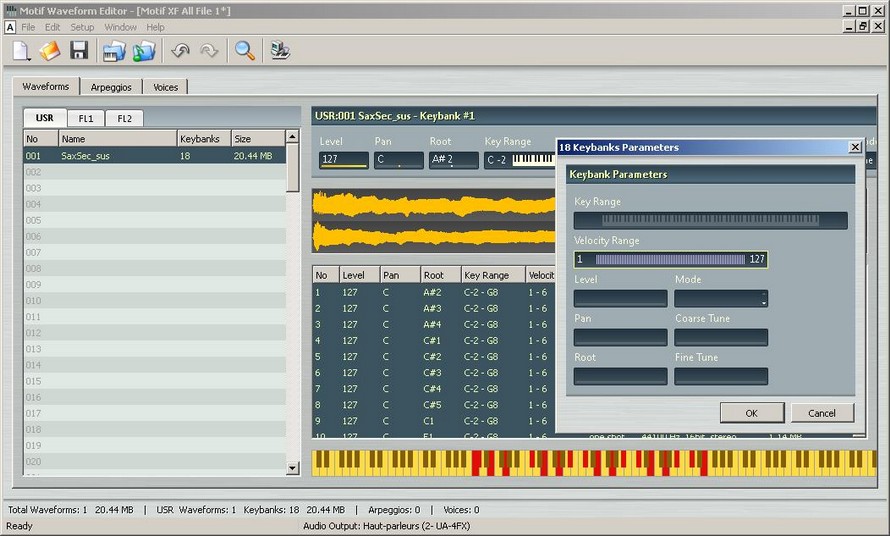Open the Setup menu

click(82, 27)
